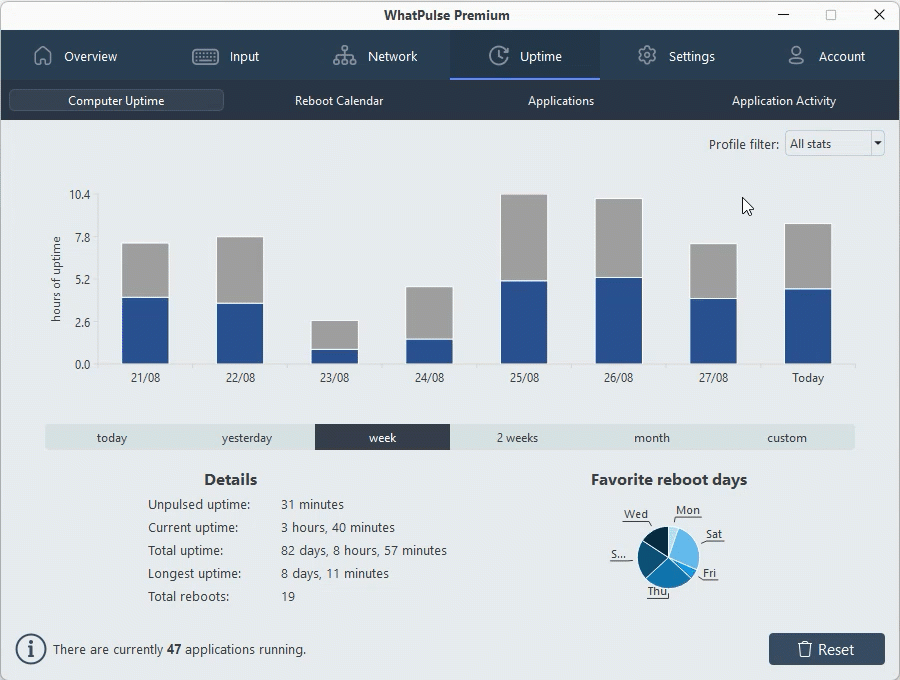Open the Settings gear icon
The width and height of the screenshot is (900, 680).
647,56
